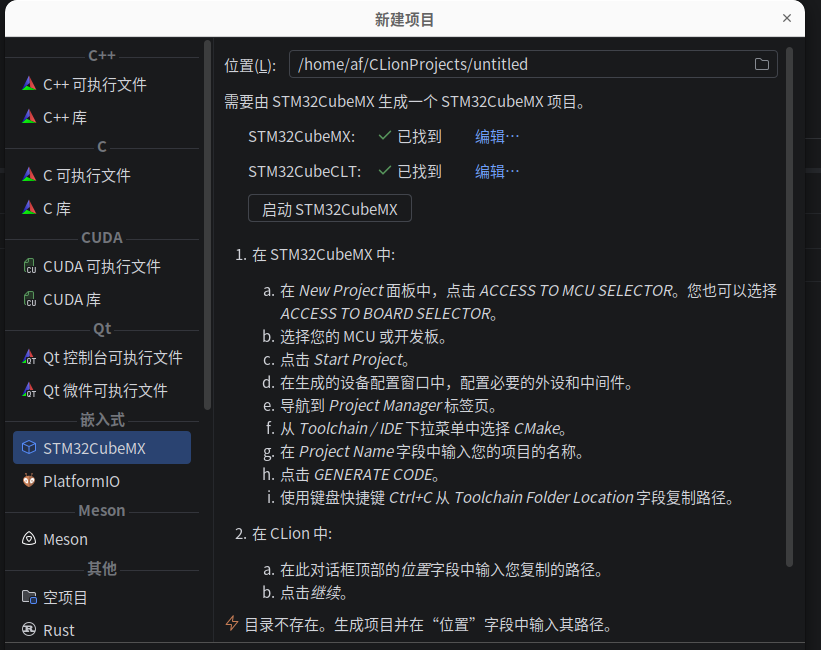Viewport: 821px width, 650px height.
Task: Click green checkmark next to STM32CubeMX
Action: [x=385, y=136]
